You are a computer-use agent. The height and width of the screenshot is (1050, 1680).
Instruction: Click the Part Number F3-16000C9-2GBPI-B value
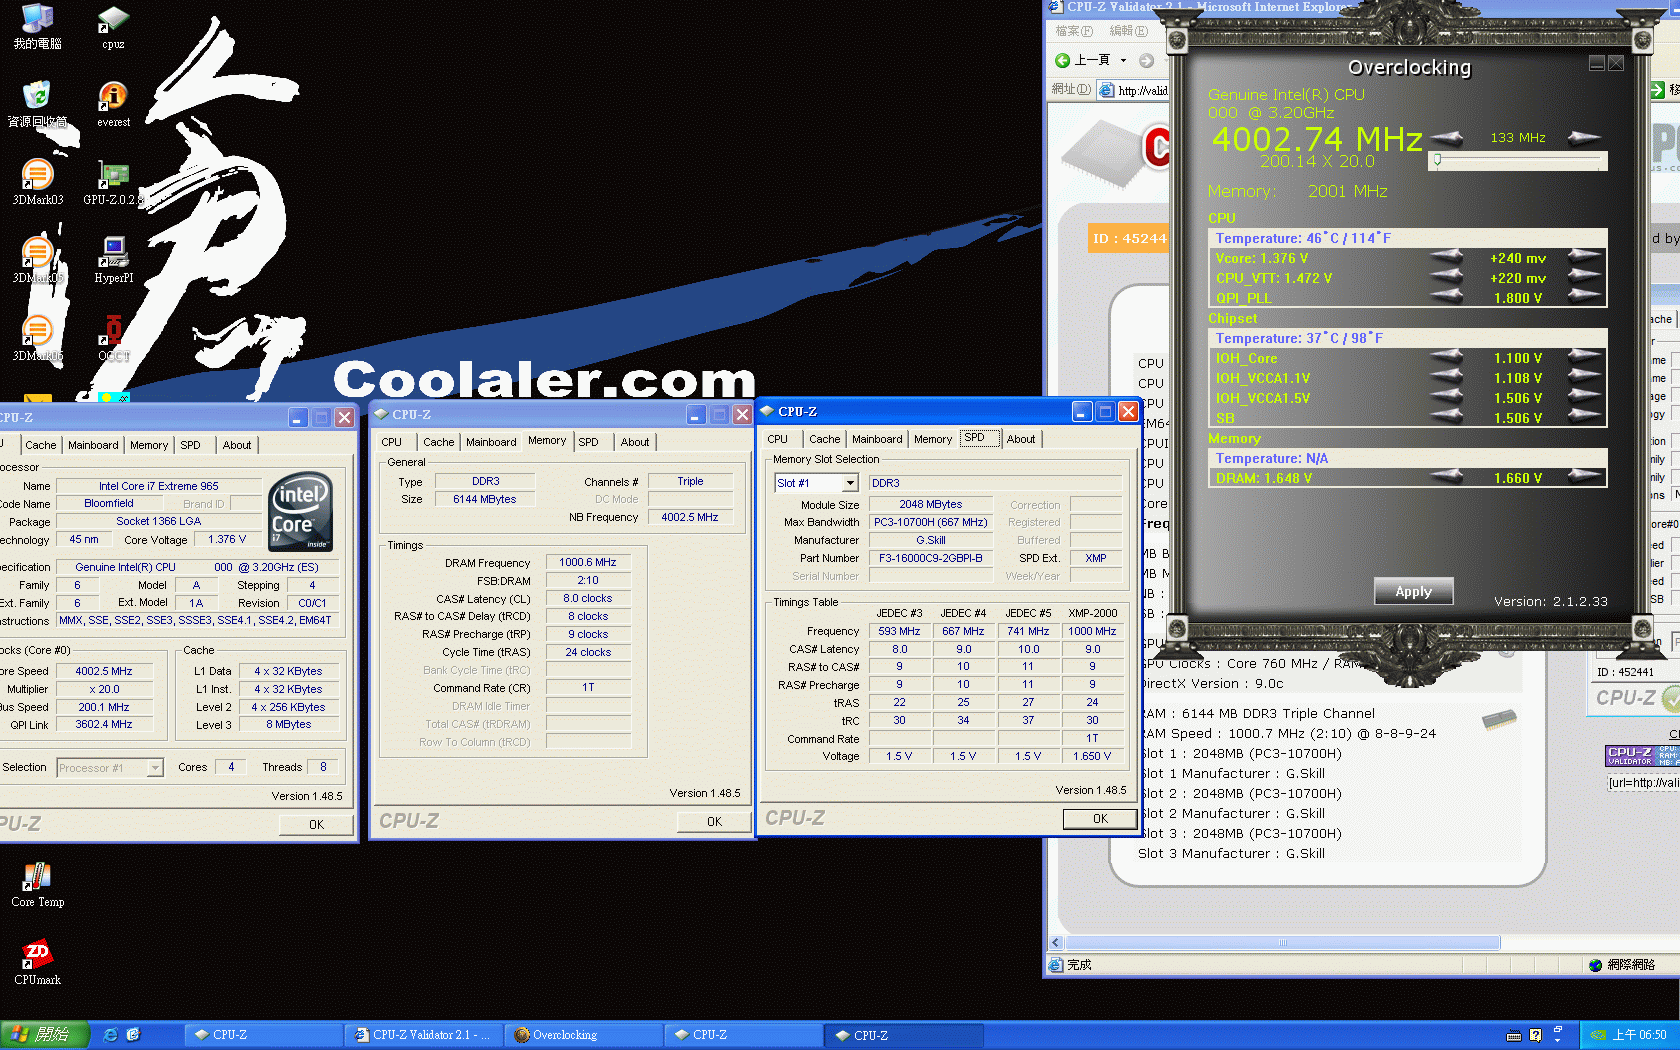(x=930, y=558)
